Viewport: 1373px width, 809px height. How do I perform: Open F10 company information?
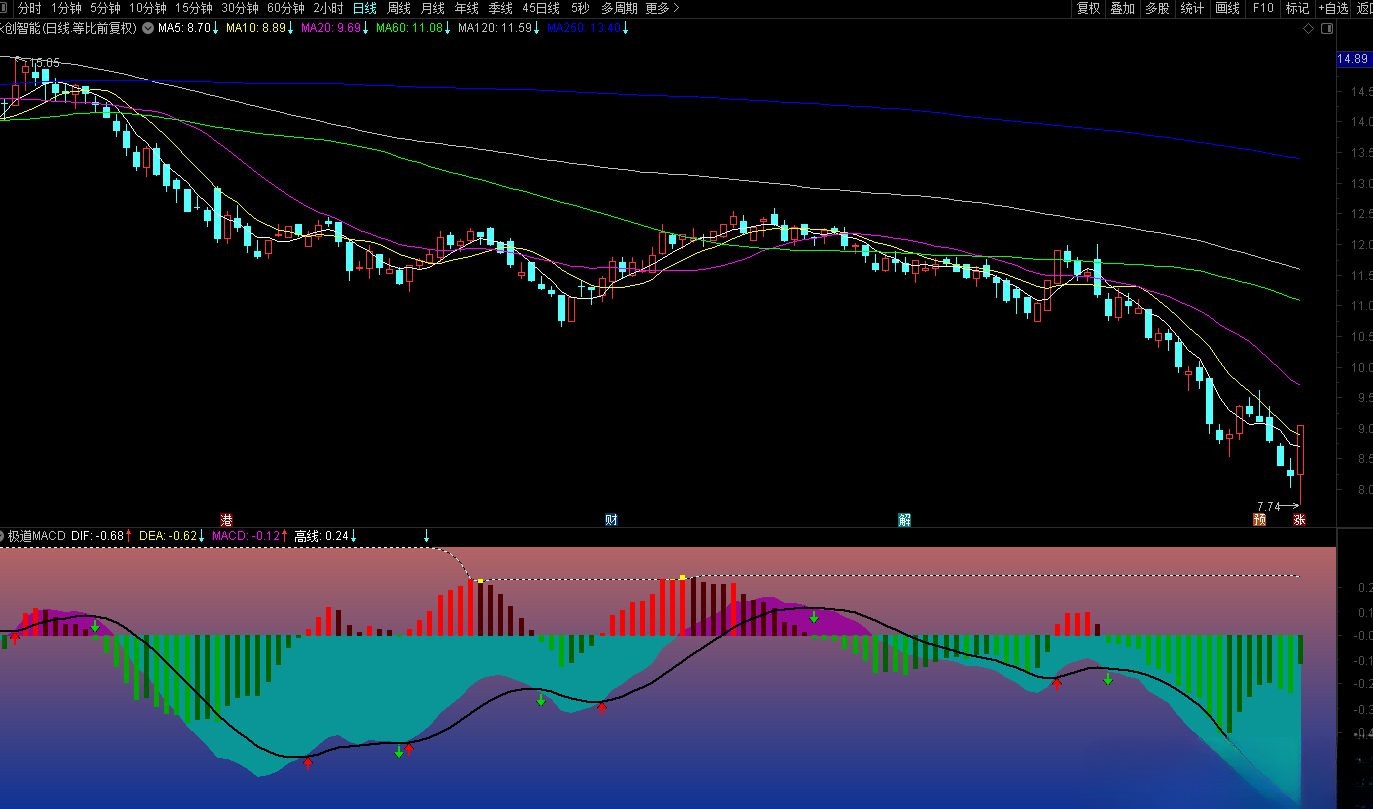click(x=1263, y=8)
